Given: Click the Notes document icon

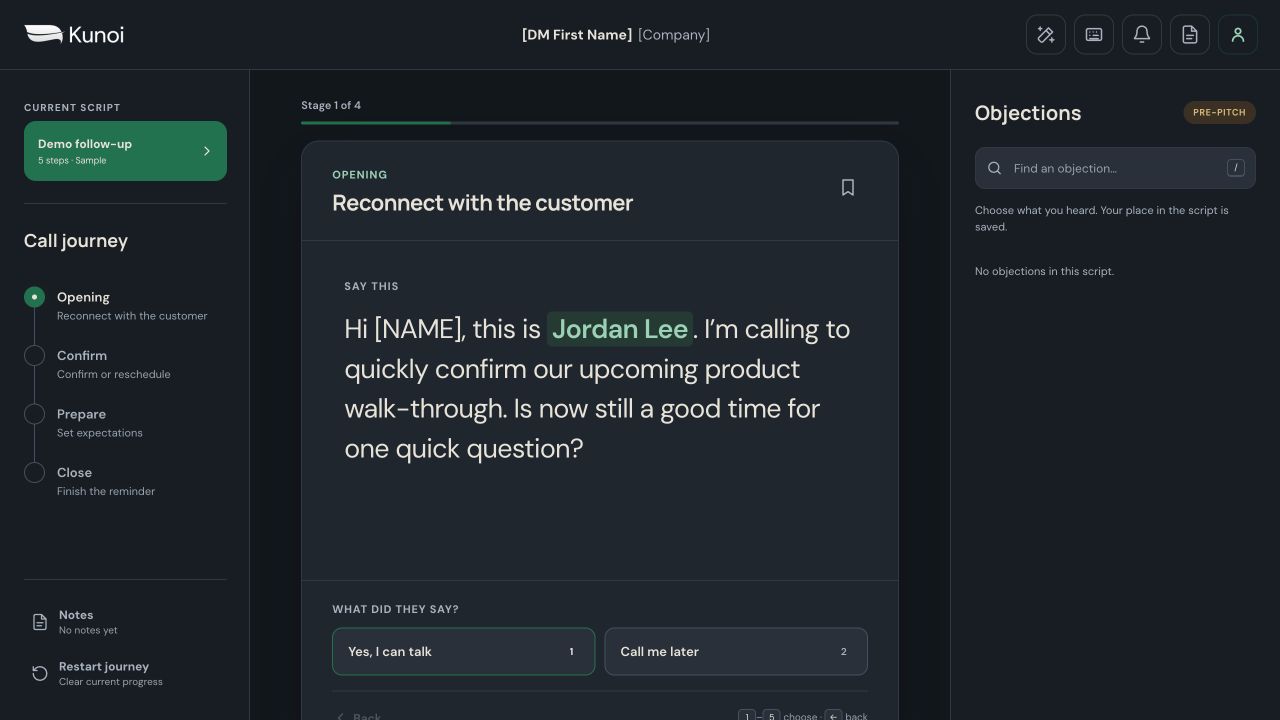Looking at the screenshot, I should click(40, 622).
